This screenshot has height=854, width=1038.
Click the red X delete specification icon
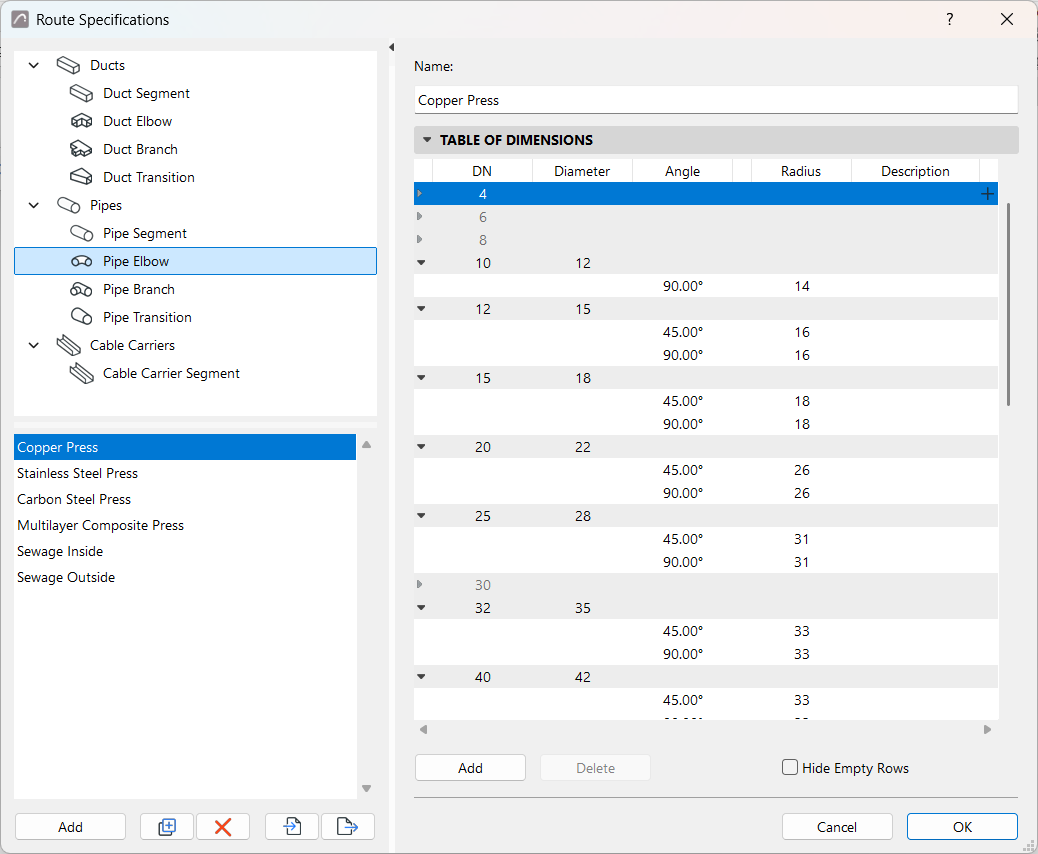(223, 827)
